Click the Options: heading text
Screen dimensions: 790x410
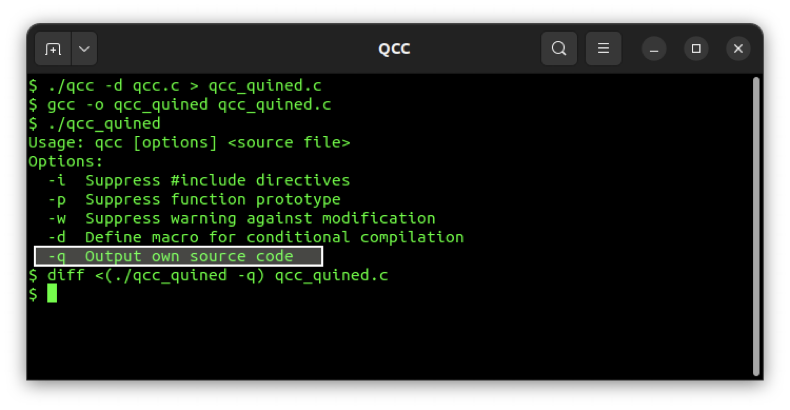pyautogui.click(x=66, y=162)
